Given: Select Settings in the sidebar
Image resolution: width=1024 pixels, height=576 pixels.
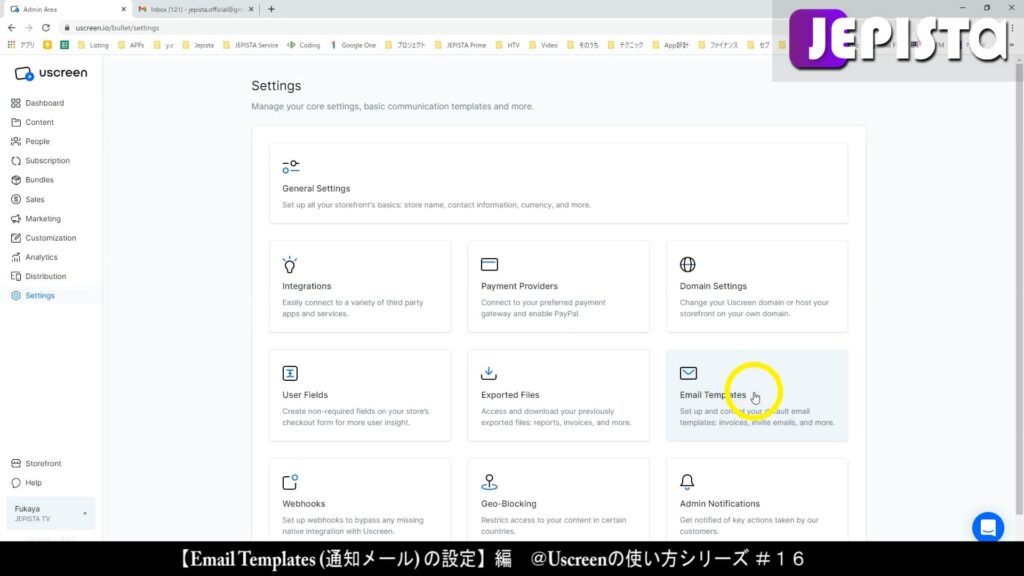Looking at the screenshot, I should [x=40, y=296].
